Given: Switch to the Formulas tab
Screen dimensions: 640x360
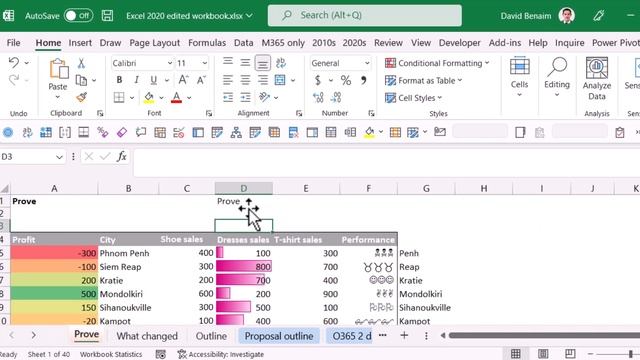Looking at the screenshot, I should (207, 43).
